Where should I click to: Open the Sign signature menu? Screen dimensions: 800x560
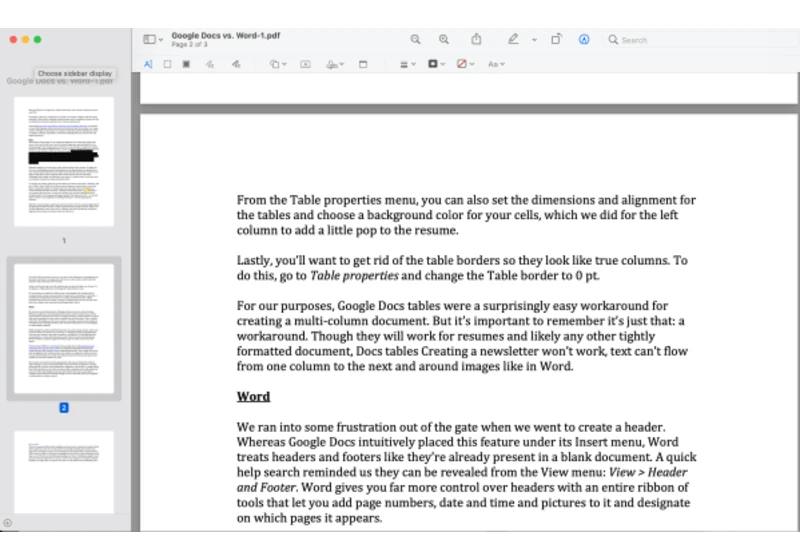(335, 64)
